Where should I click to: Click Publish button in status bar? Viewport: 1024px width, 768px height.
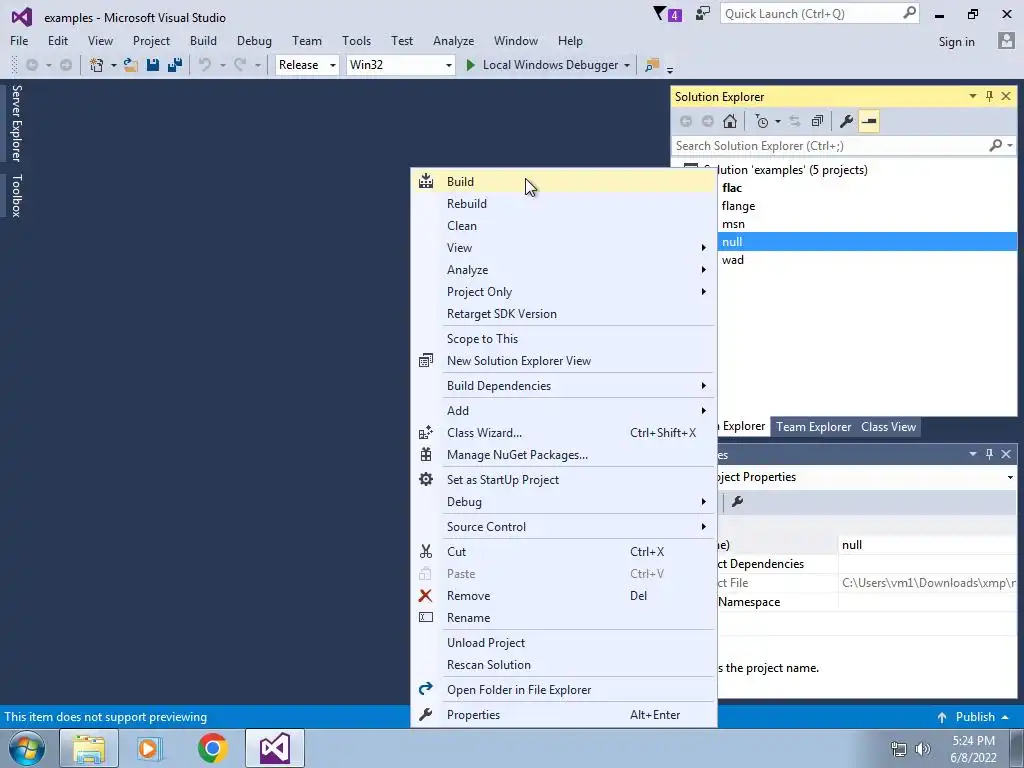pyautogui.click(x=974, y=716)
